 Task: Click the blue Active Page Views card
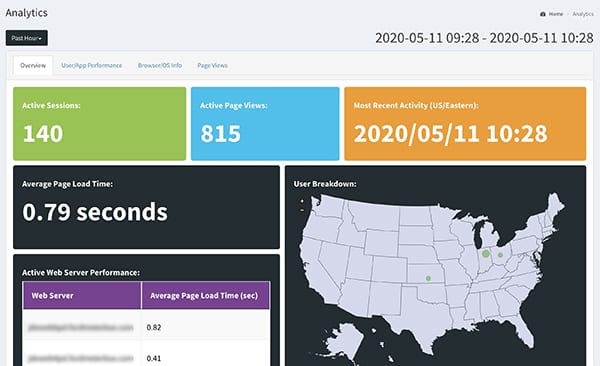coord(265,124)
